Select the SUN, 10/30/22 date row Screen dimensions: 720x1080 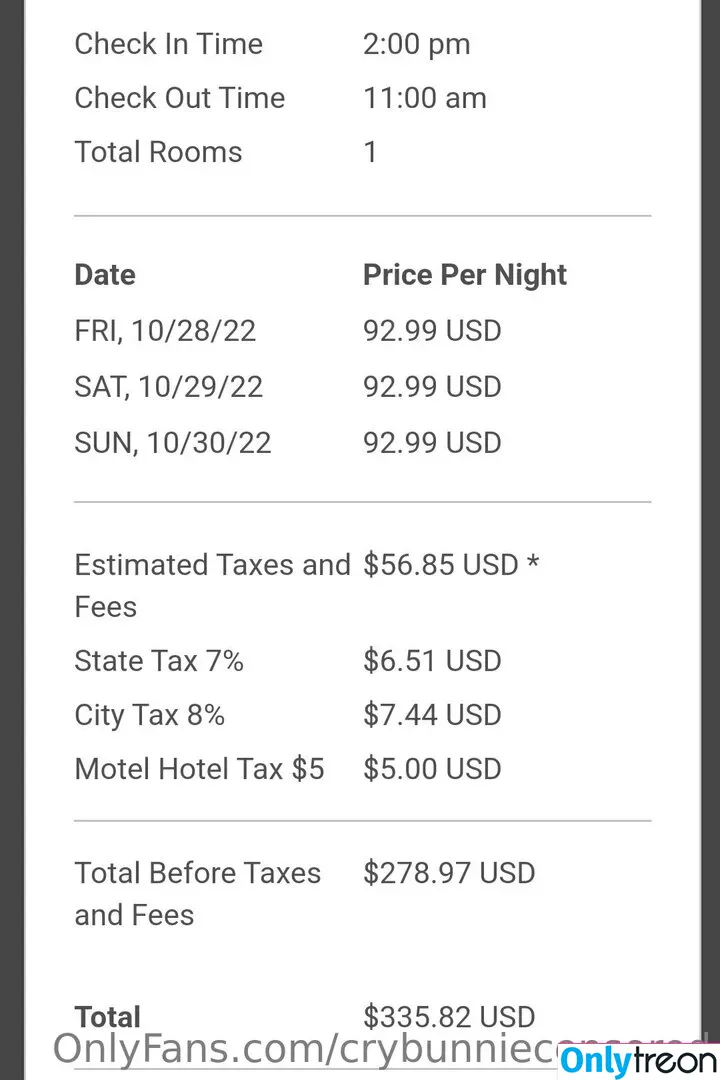click(x=362, y=443)
